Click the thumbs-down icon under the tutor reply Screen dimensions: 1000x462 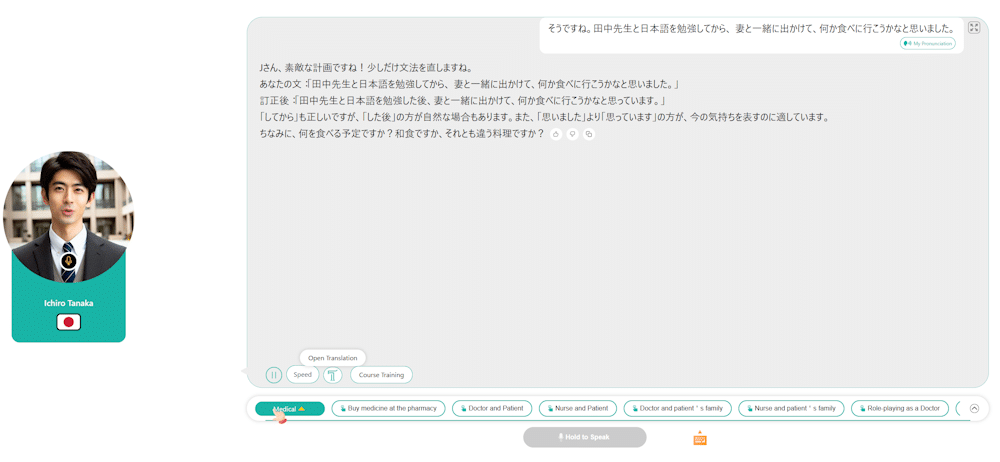(x=573, y=134)
